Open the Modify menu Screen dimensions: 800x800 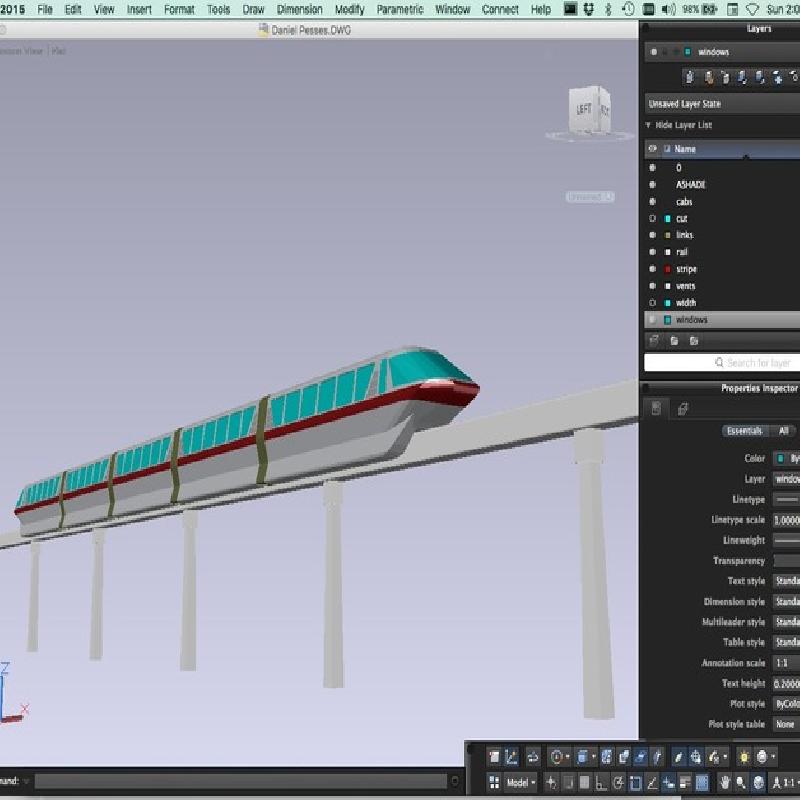tap(349, 10)
